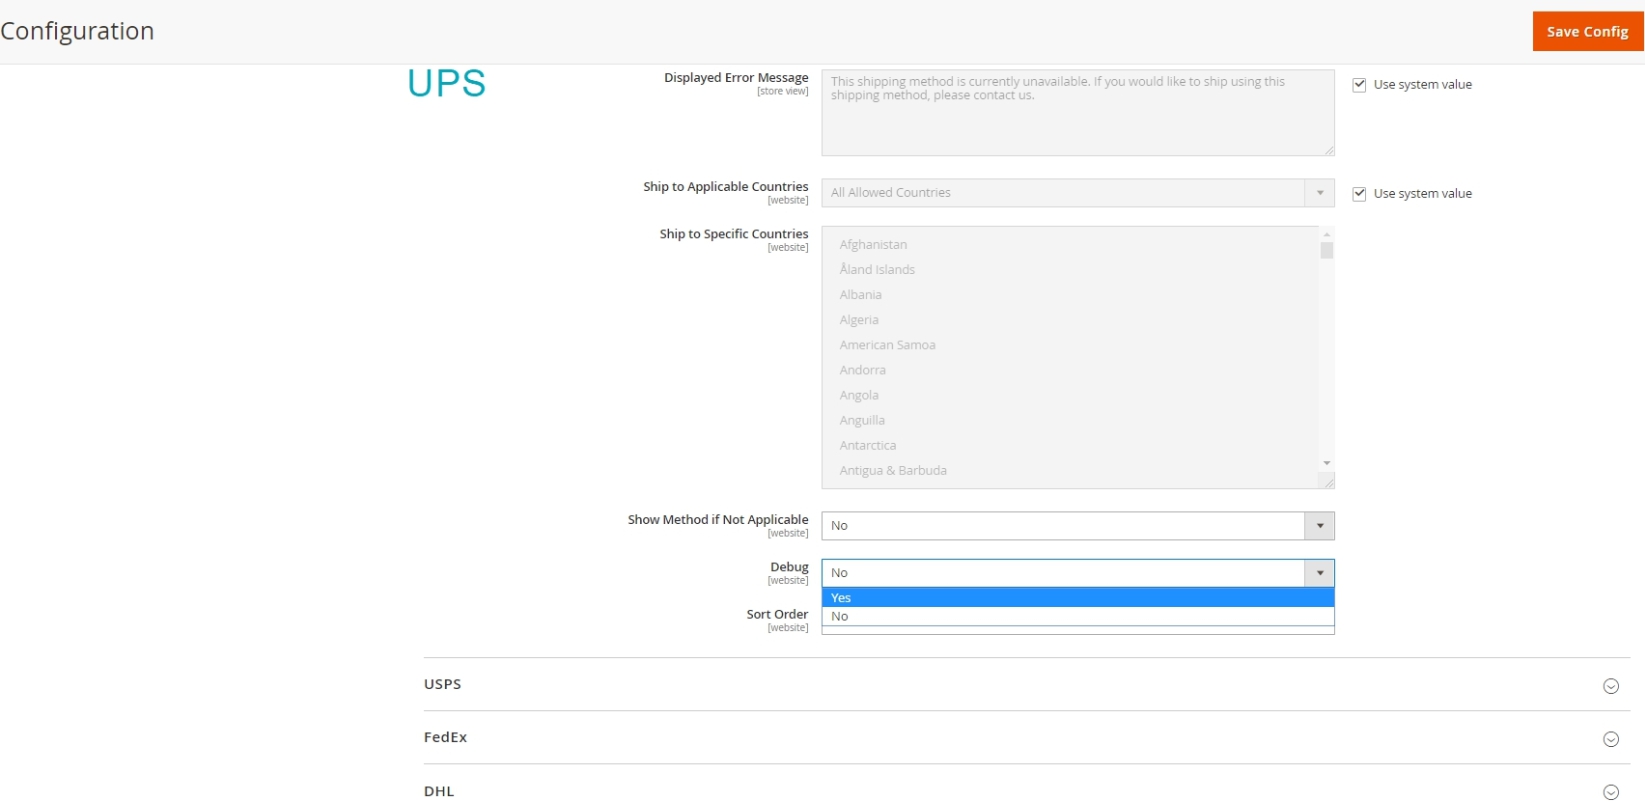
Task: Select Antigua & Barbuda in the countries list
Action: click(893, 470)
